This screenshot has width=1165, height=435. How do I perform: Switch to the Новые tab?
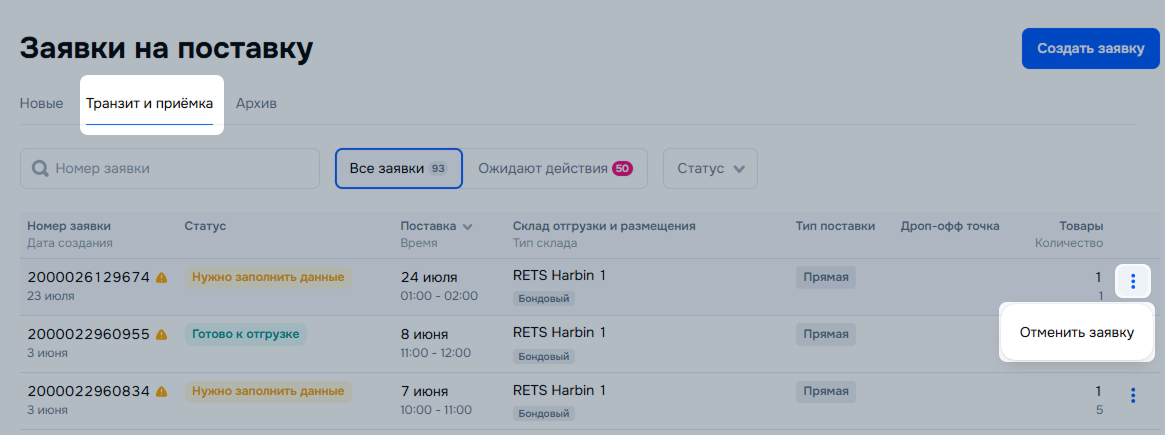(41, 103)
